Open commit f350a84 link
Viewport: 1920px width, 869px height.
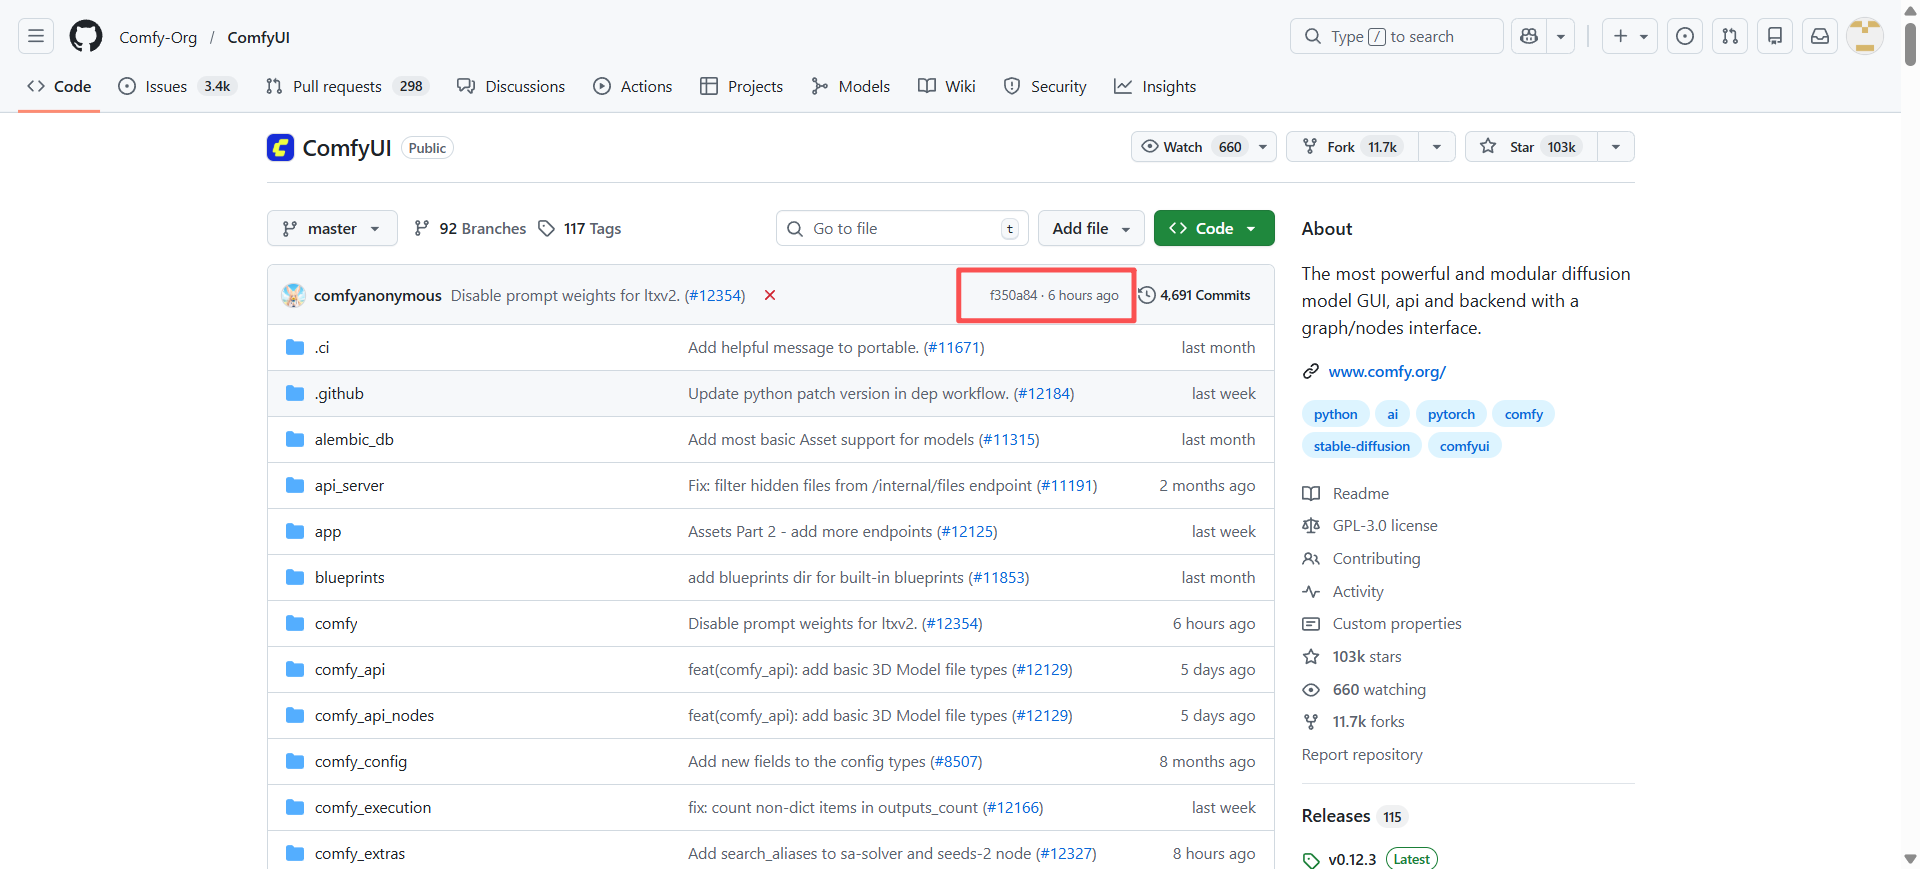(1013, 295)
